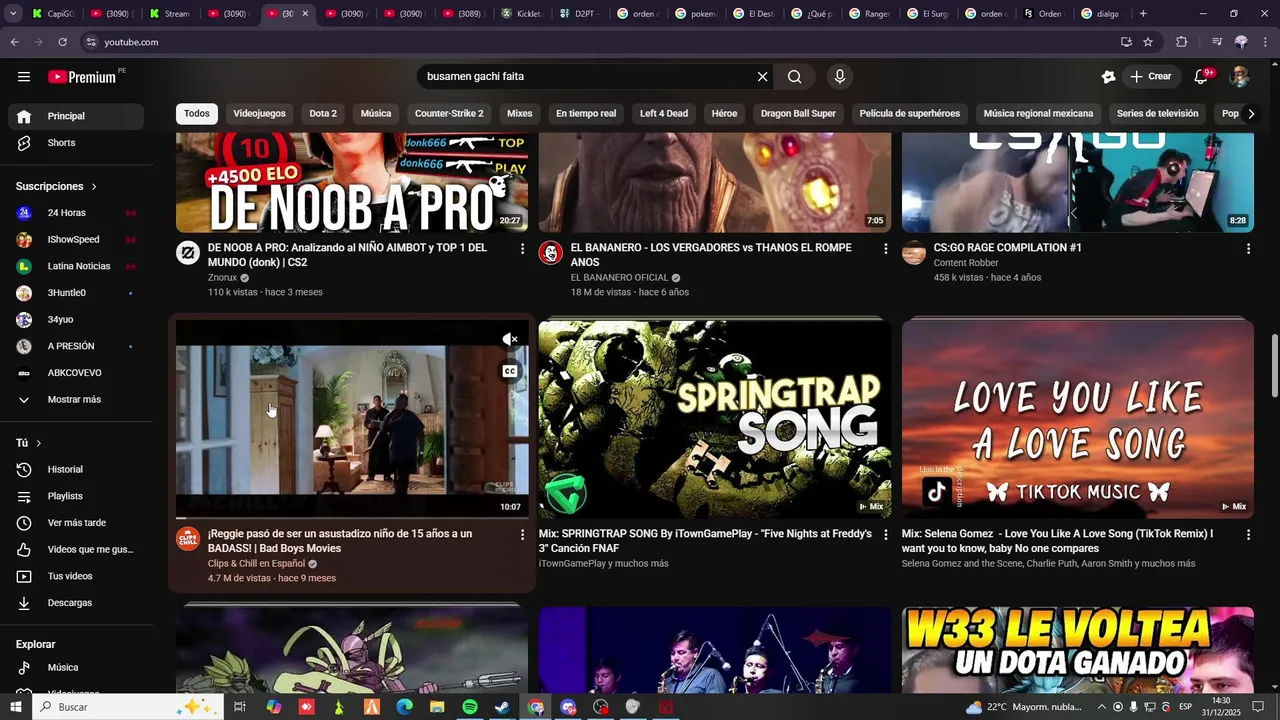Viewport: 1280px width, 720px height.
Task: Select the Todos filter chip
Action: [x=197, y=113]
